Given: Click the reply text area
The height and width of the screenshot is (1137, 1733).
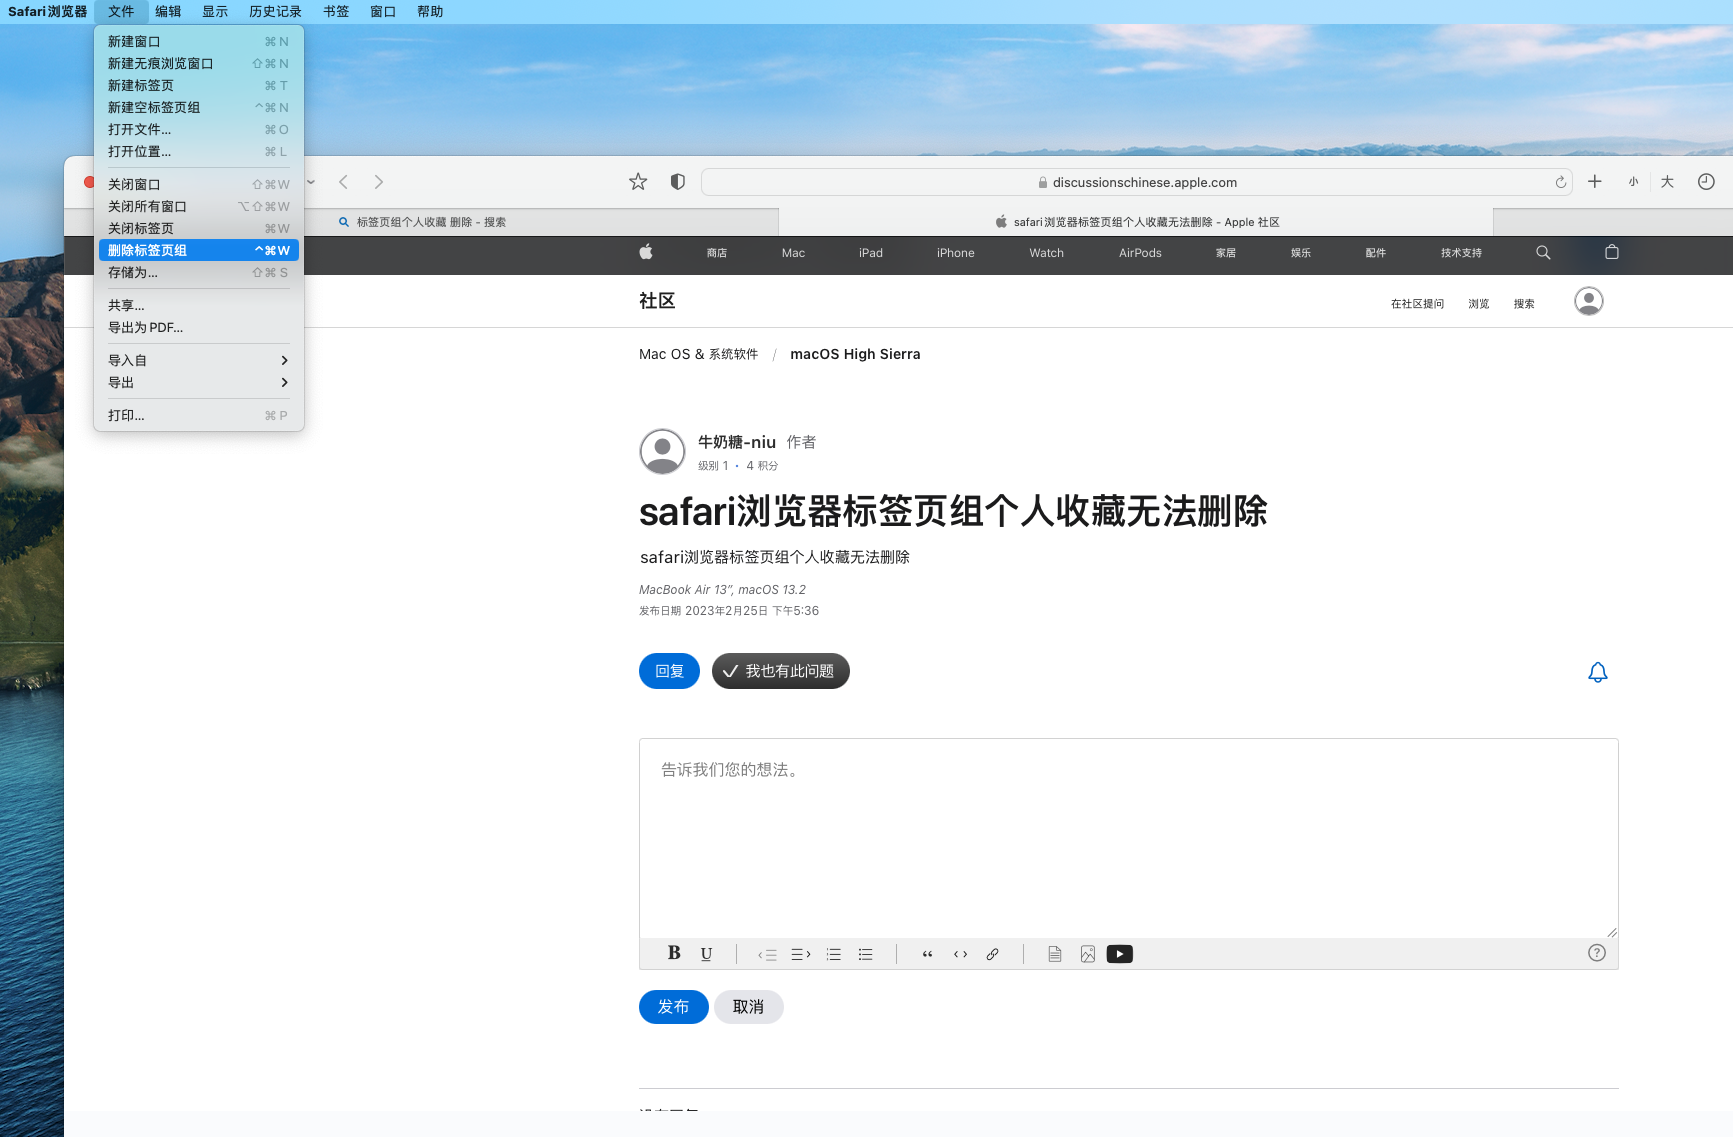Looking at the screenshot, I should click(x=1128, y=838).
